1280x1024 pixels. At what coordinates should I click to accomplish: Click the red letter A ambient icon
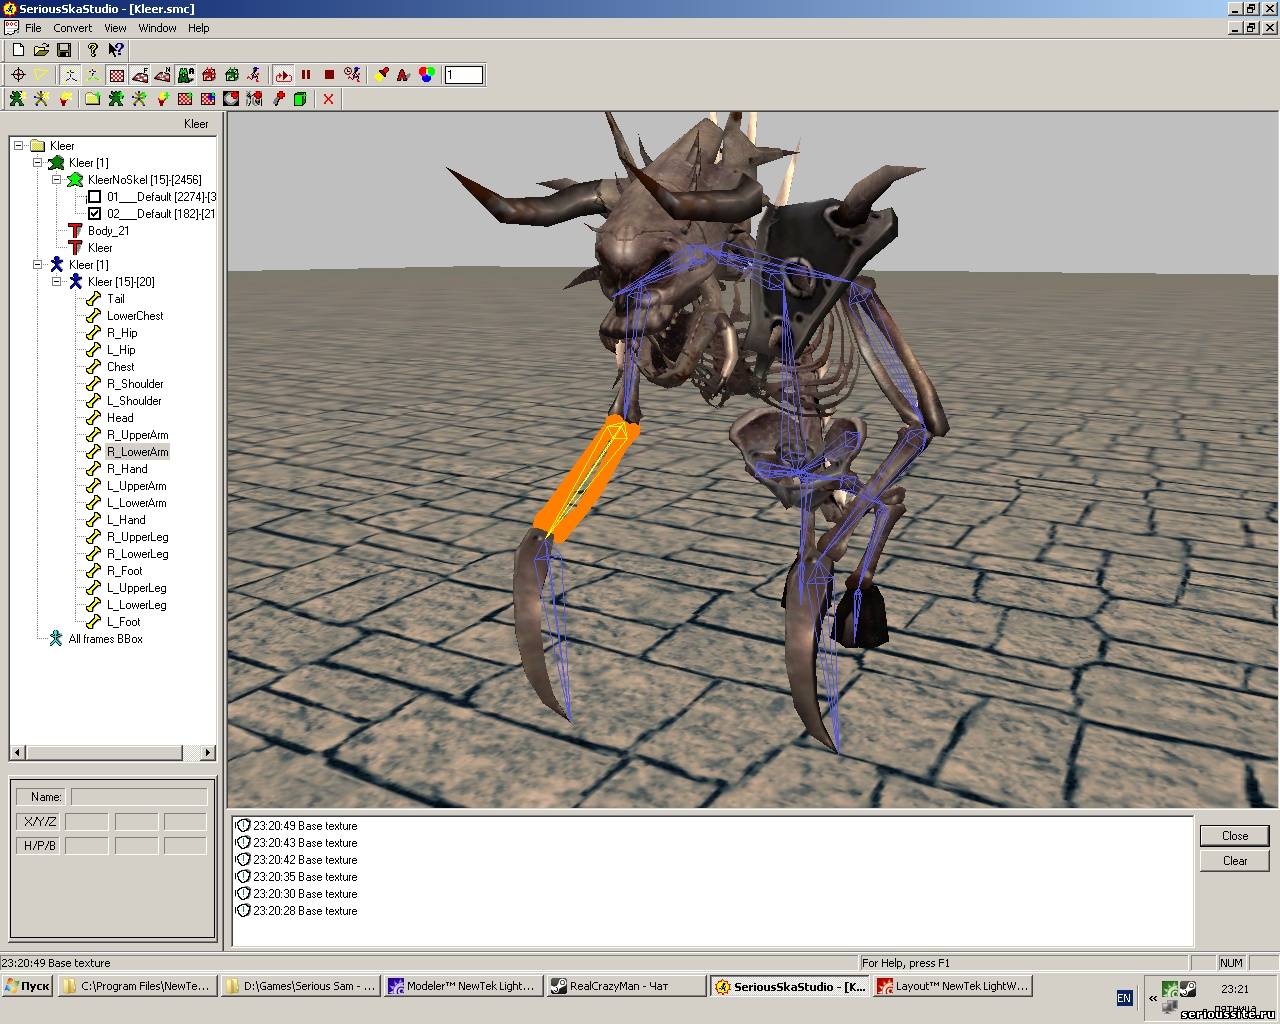(404, 75)
